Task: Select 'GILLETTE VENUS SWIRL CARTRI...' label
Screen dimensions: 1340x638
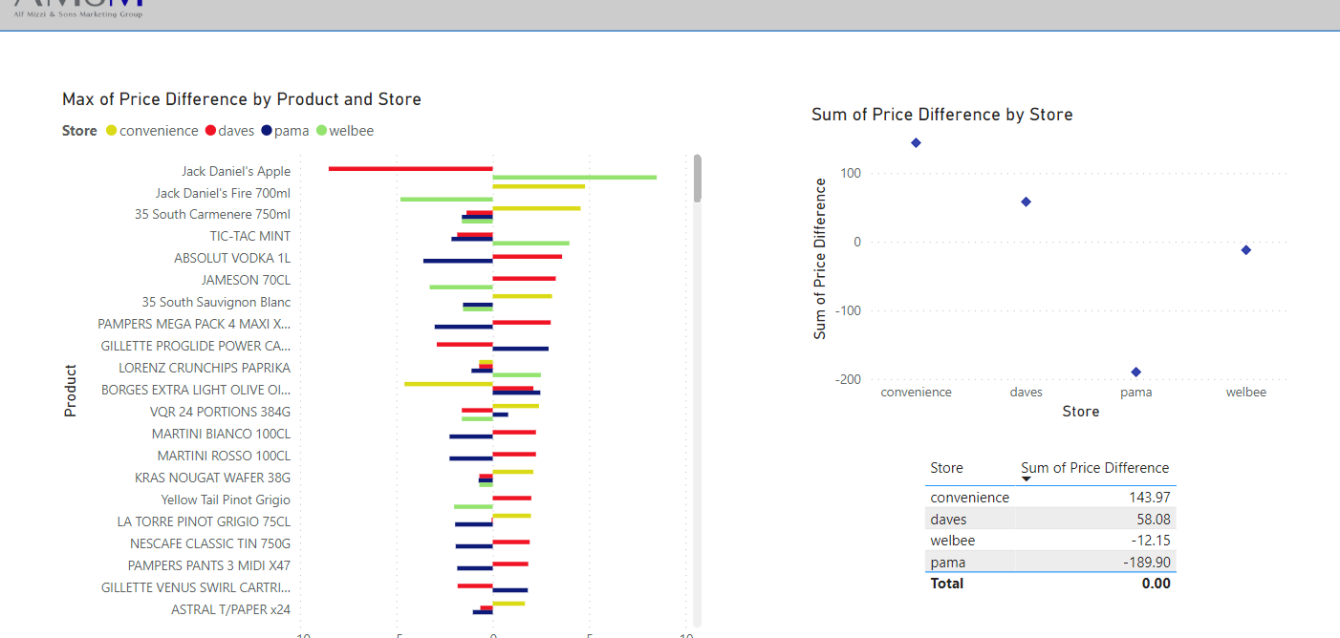Action: coord(196,588)
